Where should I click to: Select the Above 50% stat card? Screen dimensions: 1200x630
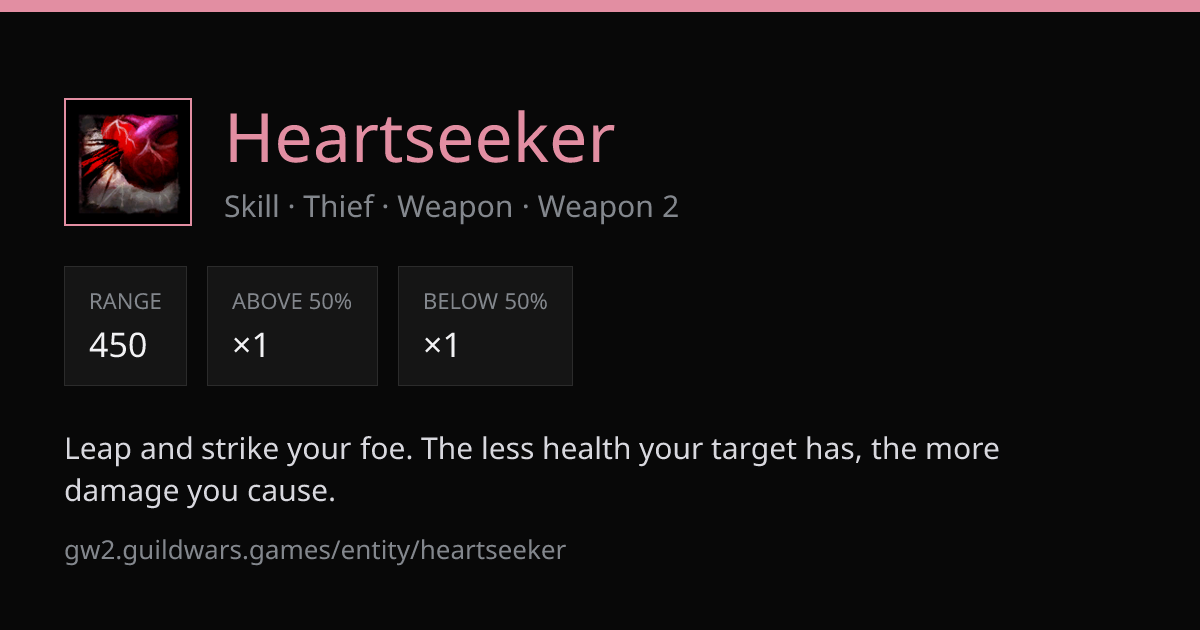[x=292, y=326]
